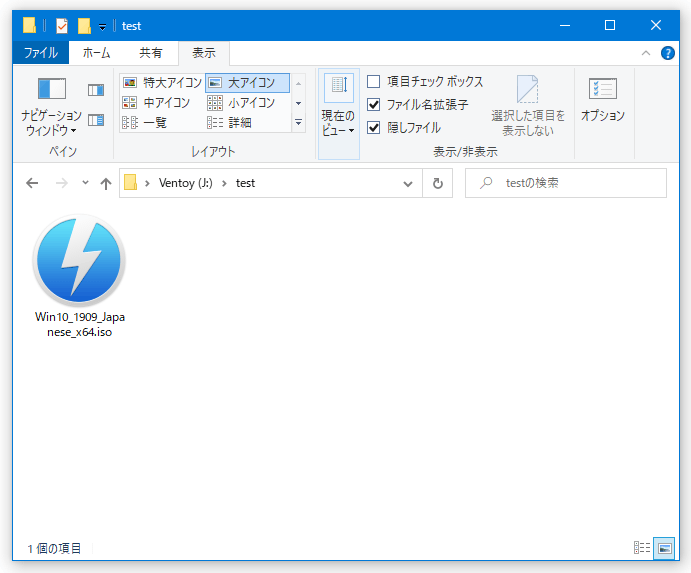Click the New folder quick access icon
This screenshot has width=691, height=573.
coord(84,26)
